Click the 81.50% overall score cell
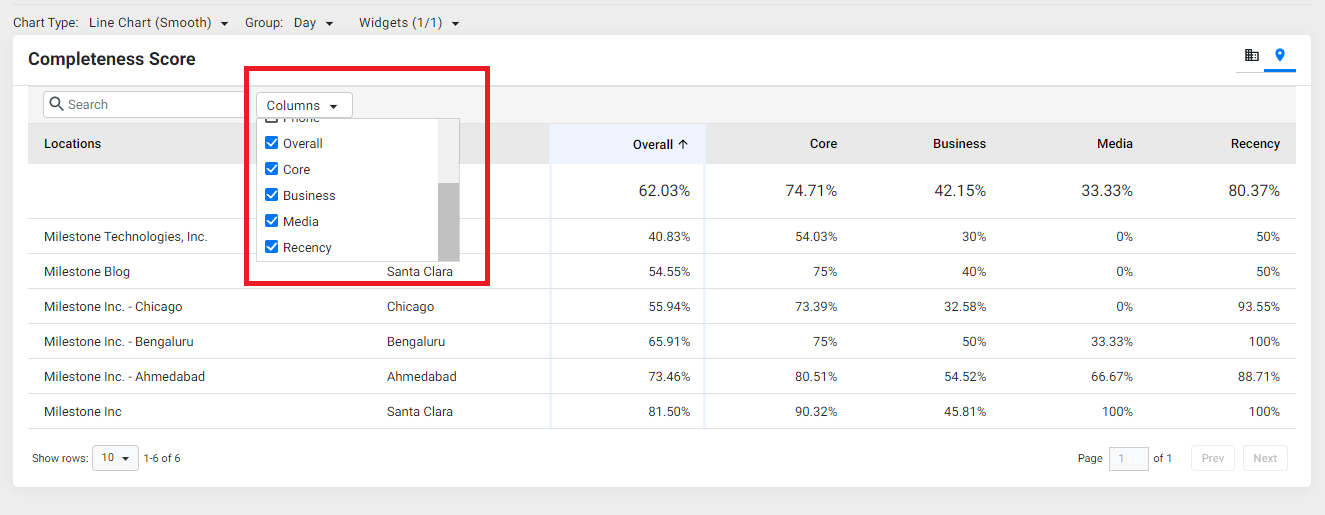This screenshot has height=515, width=1325. point(669,412)
